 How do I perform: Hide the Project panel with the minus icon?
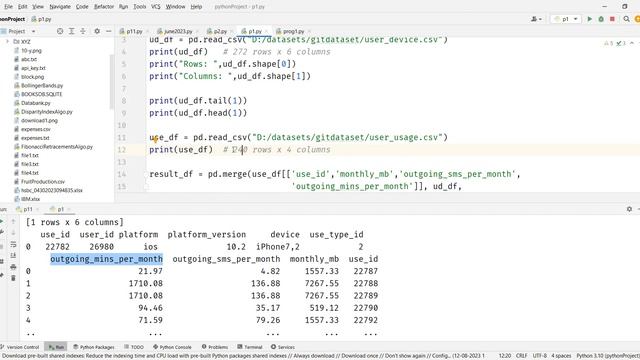pos(109,31)
